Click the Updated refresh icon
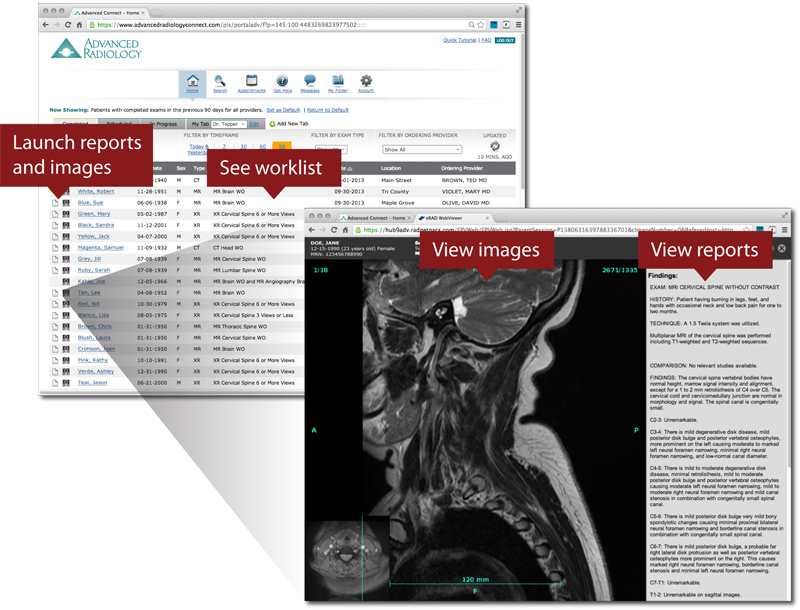The width and height of the screenshot is (800, 610). click(x=495, y=146)
